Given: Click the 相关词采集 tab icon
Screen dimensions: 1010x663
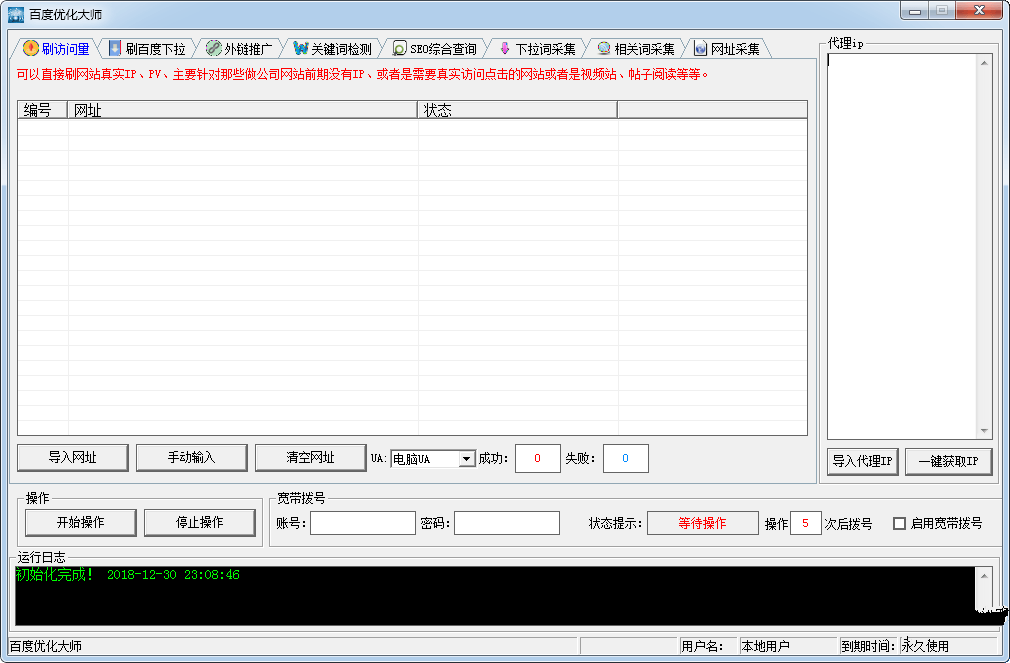Looking at the screenshot, I should pos(604,48).
